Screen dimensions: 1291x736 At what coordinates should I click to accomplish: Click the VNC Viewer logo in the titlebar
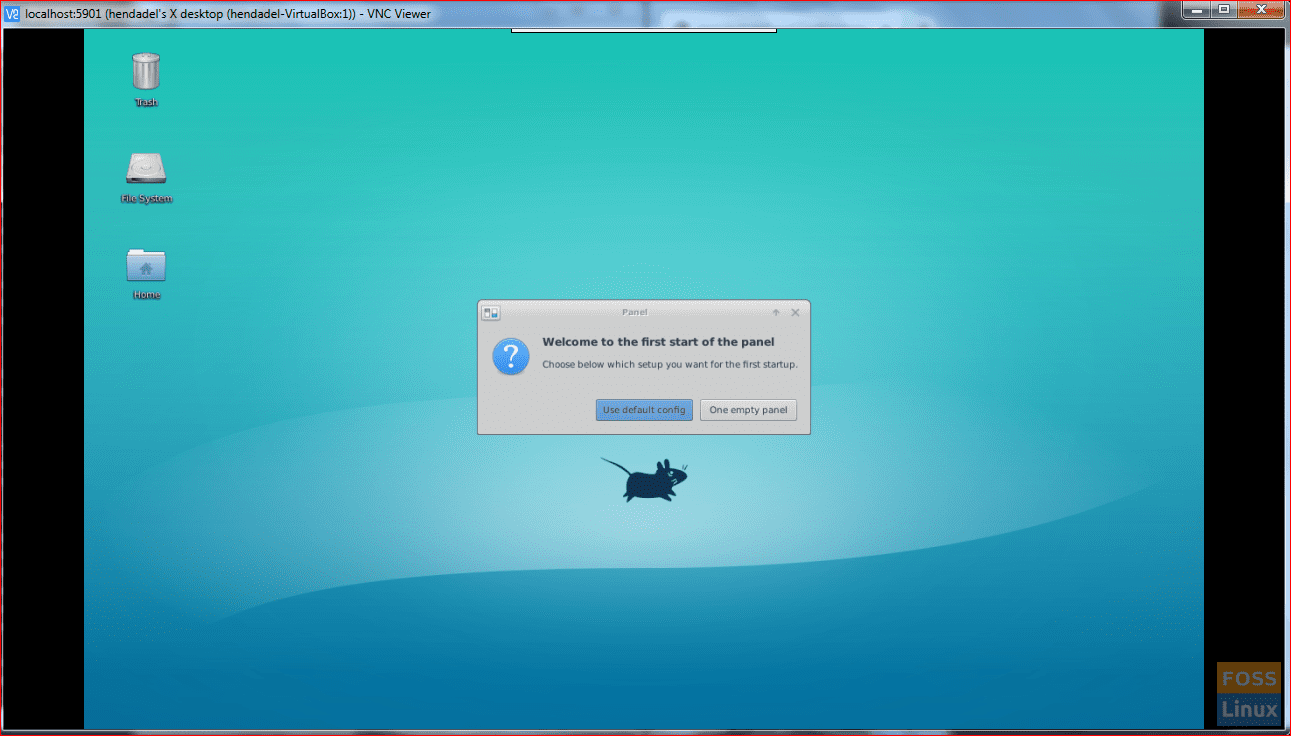(x=11, y=13)
